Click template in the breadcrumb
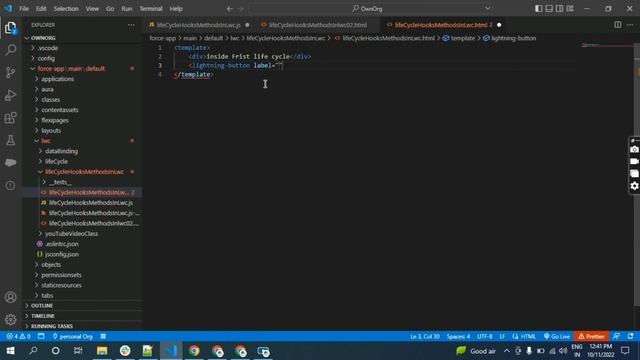Image resolution: width=640 pixels, height=360 pixels. coord(462,38)
